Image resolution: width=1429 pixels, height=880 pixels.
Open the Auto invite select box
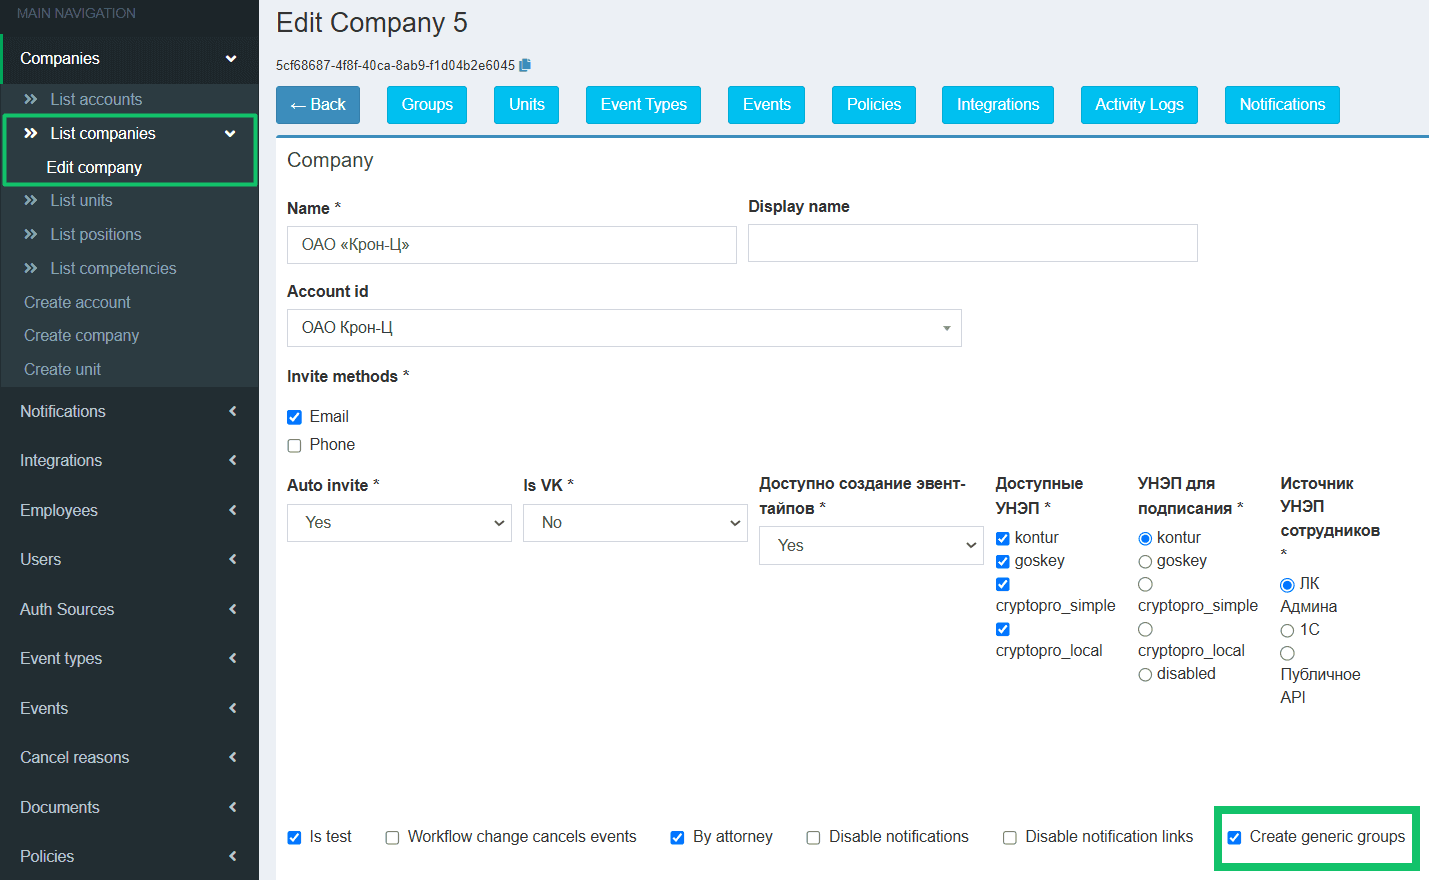click(x=399, y=523)
